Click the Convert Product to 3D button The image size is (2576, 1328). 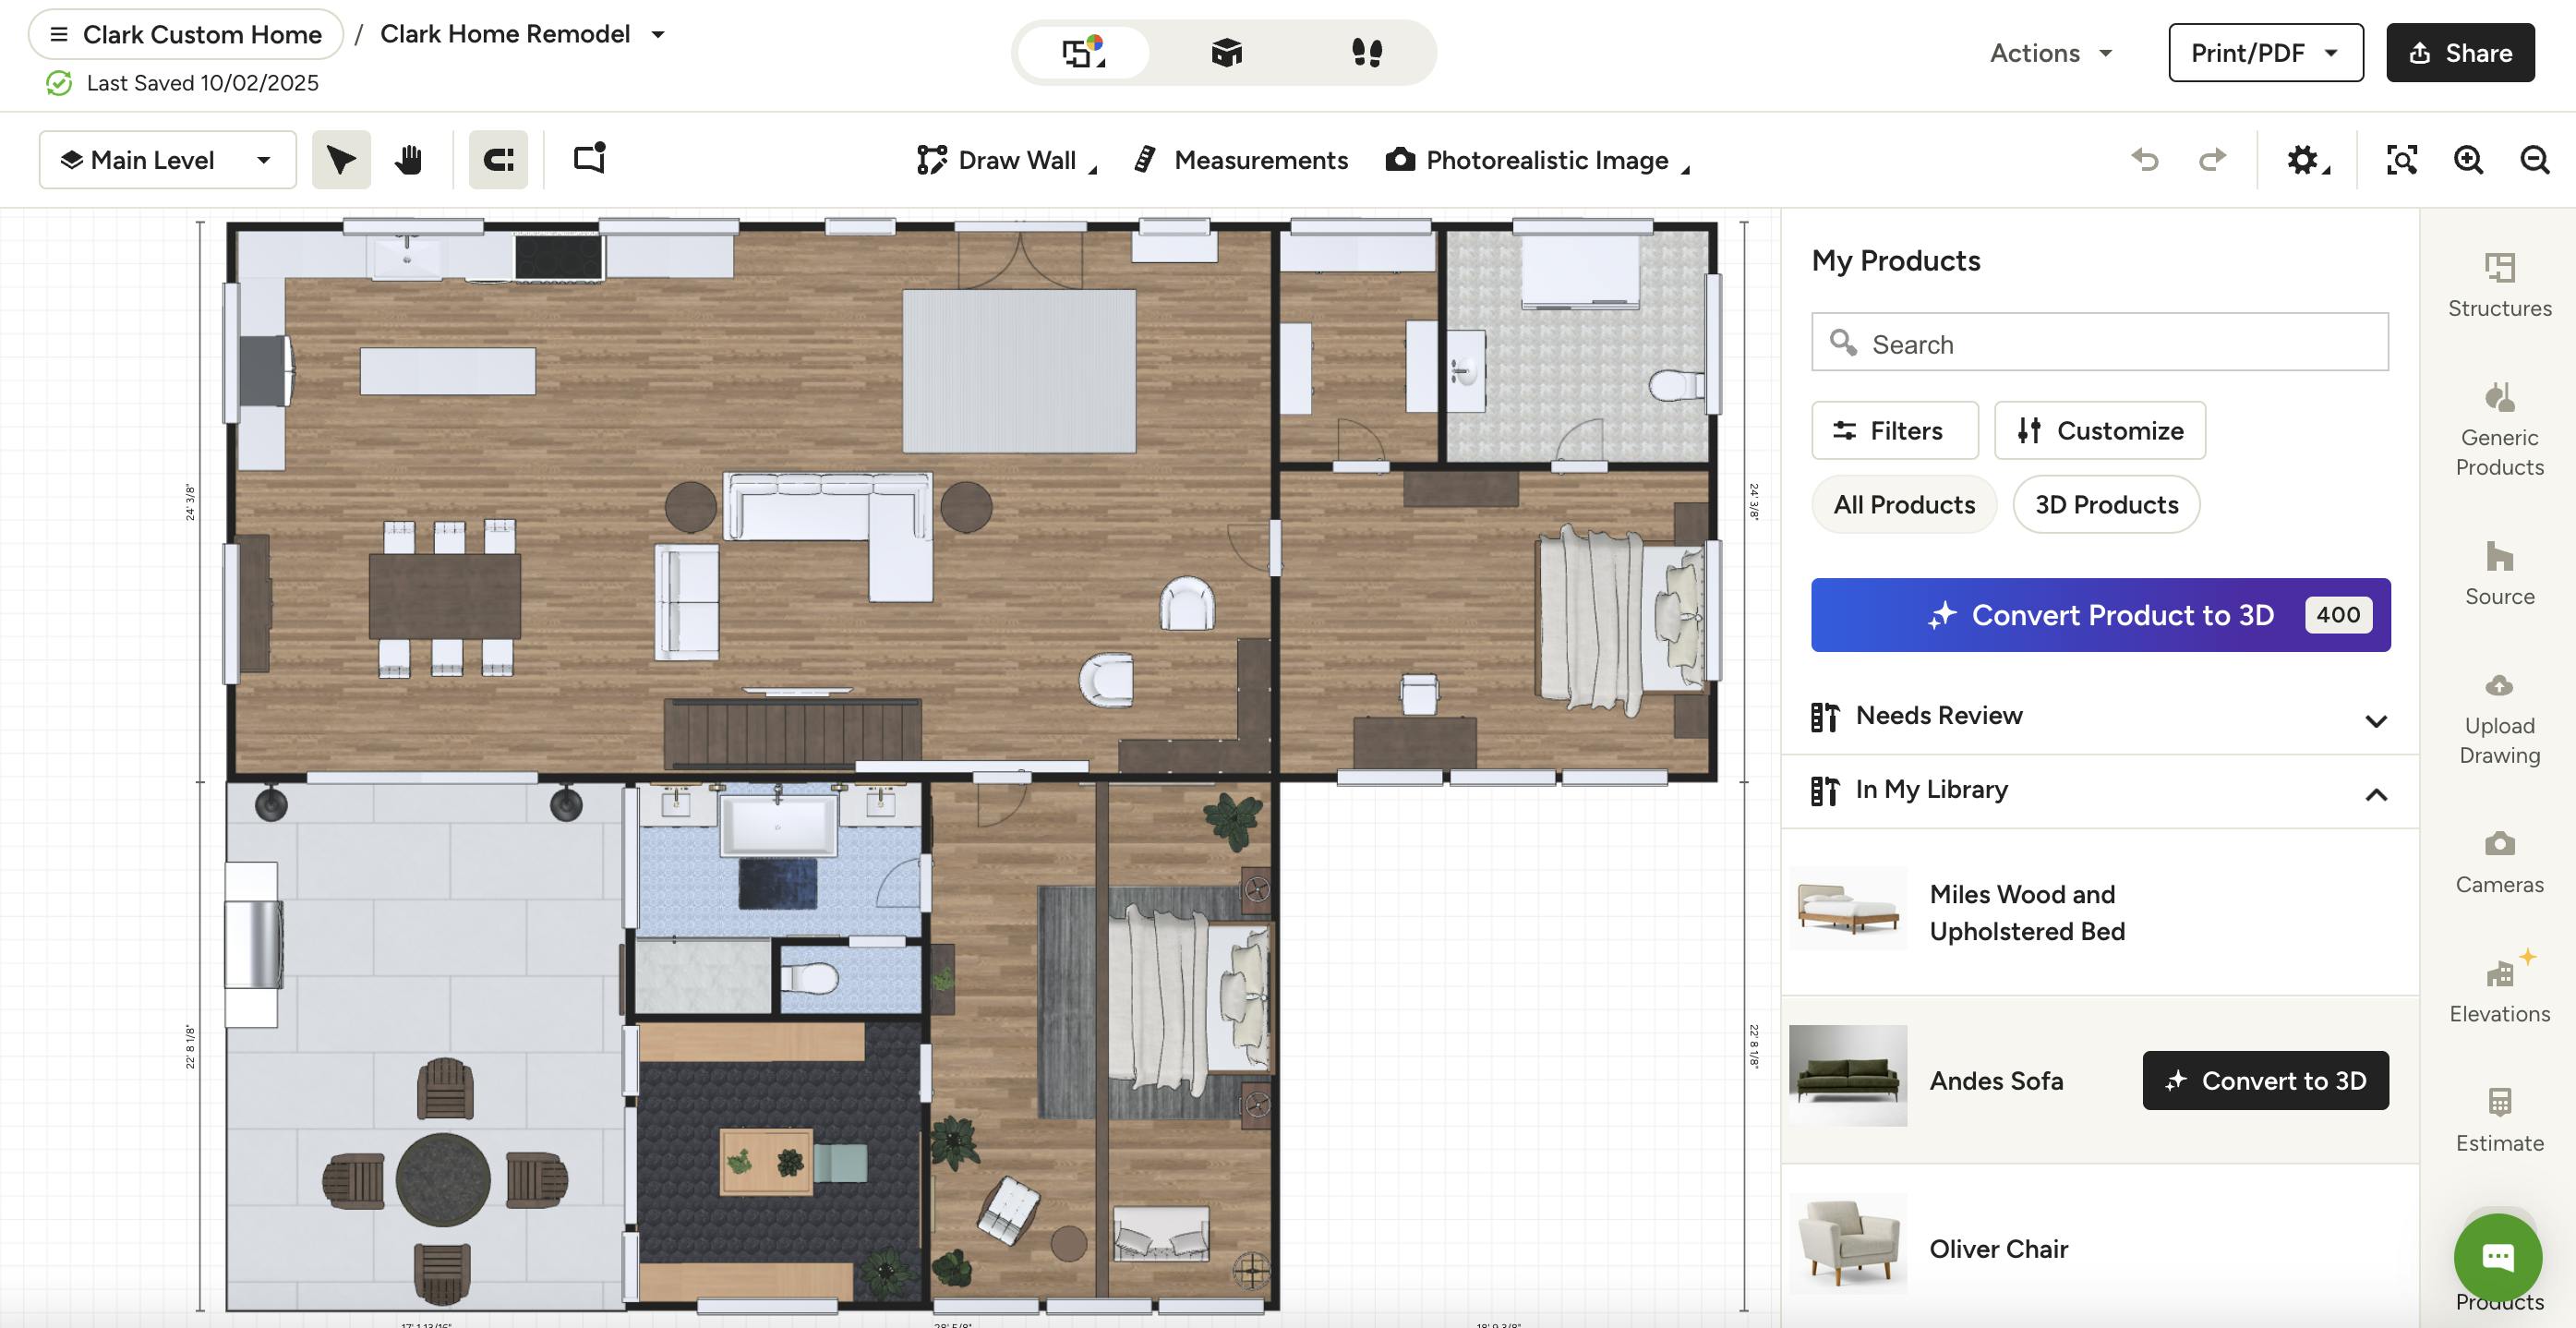(2100, 615)
